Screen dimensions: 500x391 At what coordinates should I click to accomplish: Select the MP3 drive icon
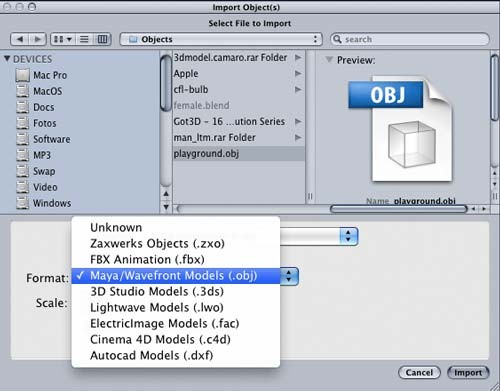click(22, 155)
